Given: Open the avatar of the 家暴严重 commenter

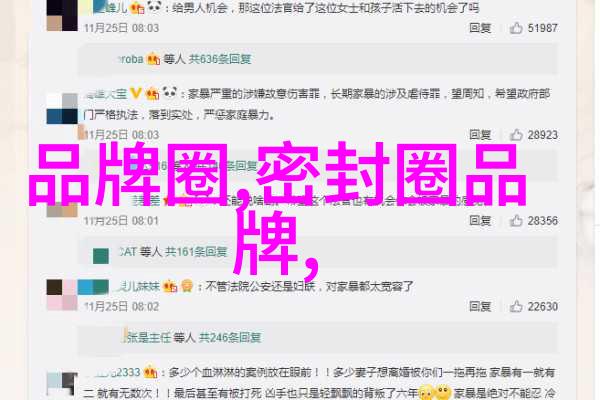Looking at the screenshot, I should pos(62,108).
